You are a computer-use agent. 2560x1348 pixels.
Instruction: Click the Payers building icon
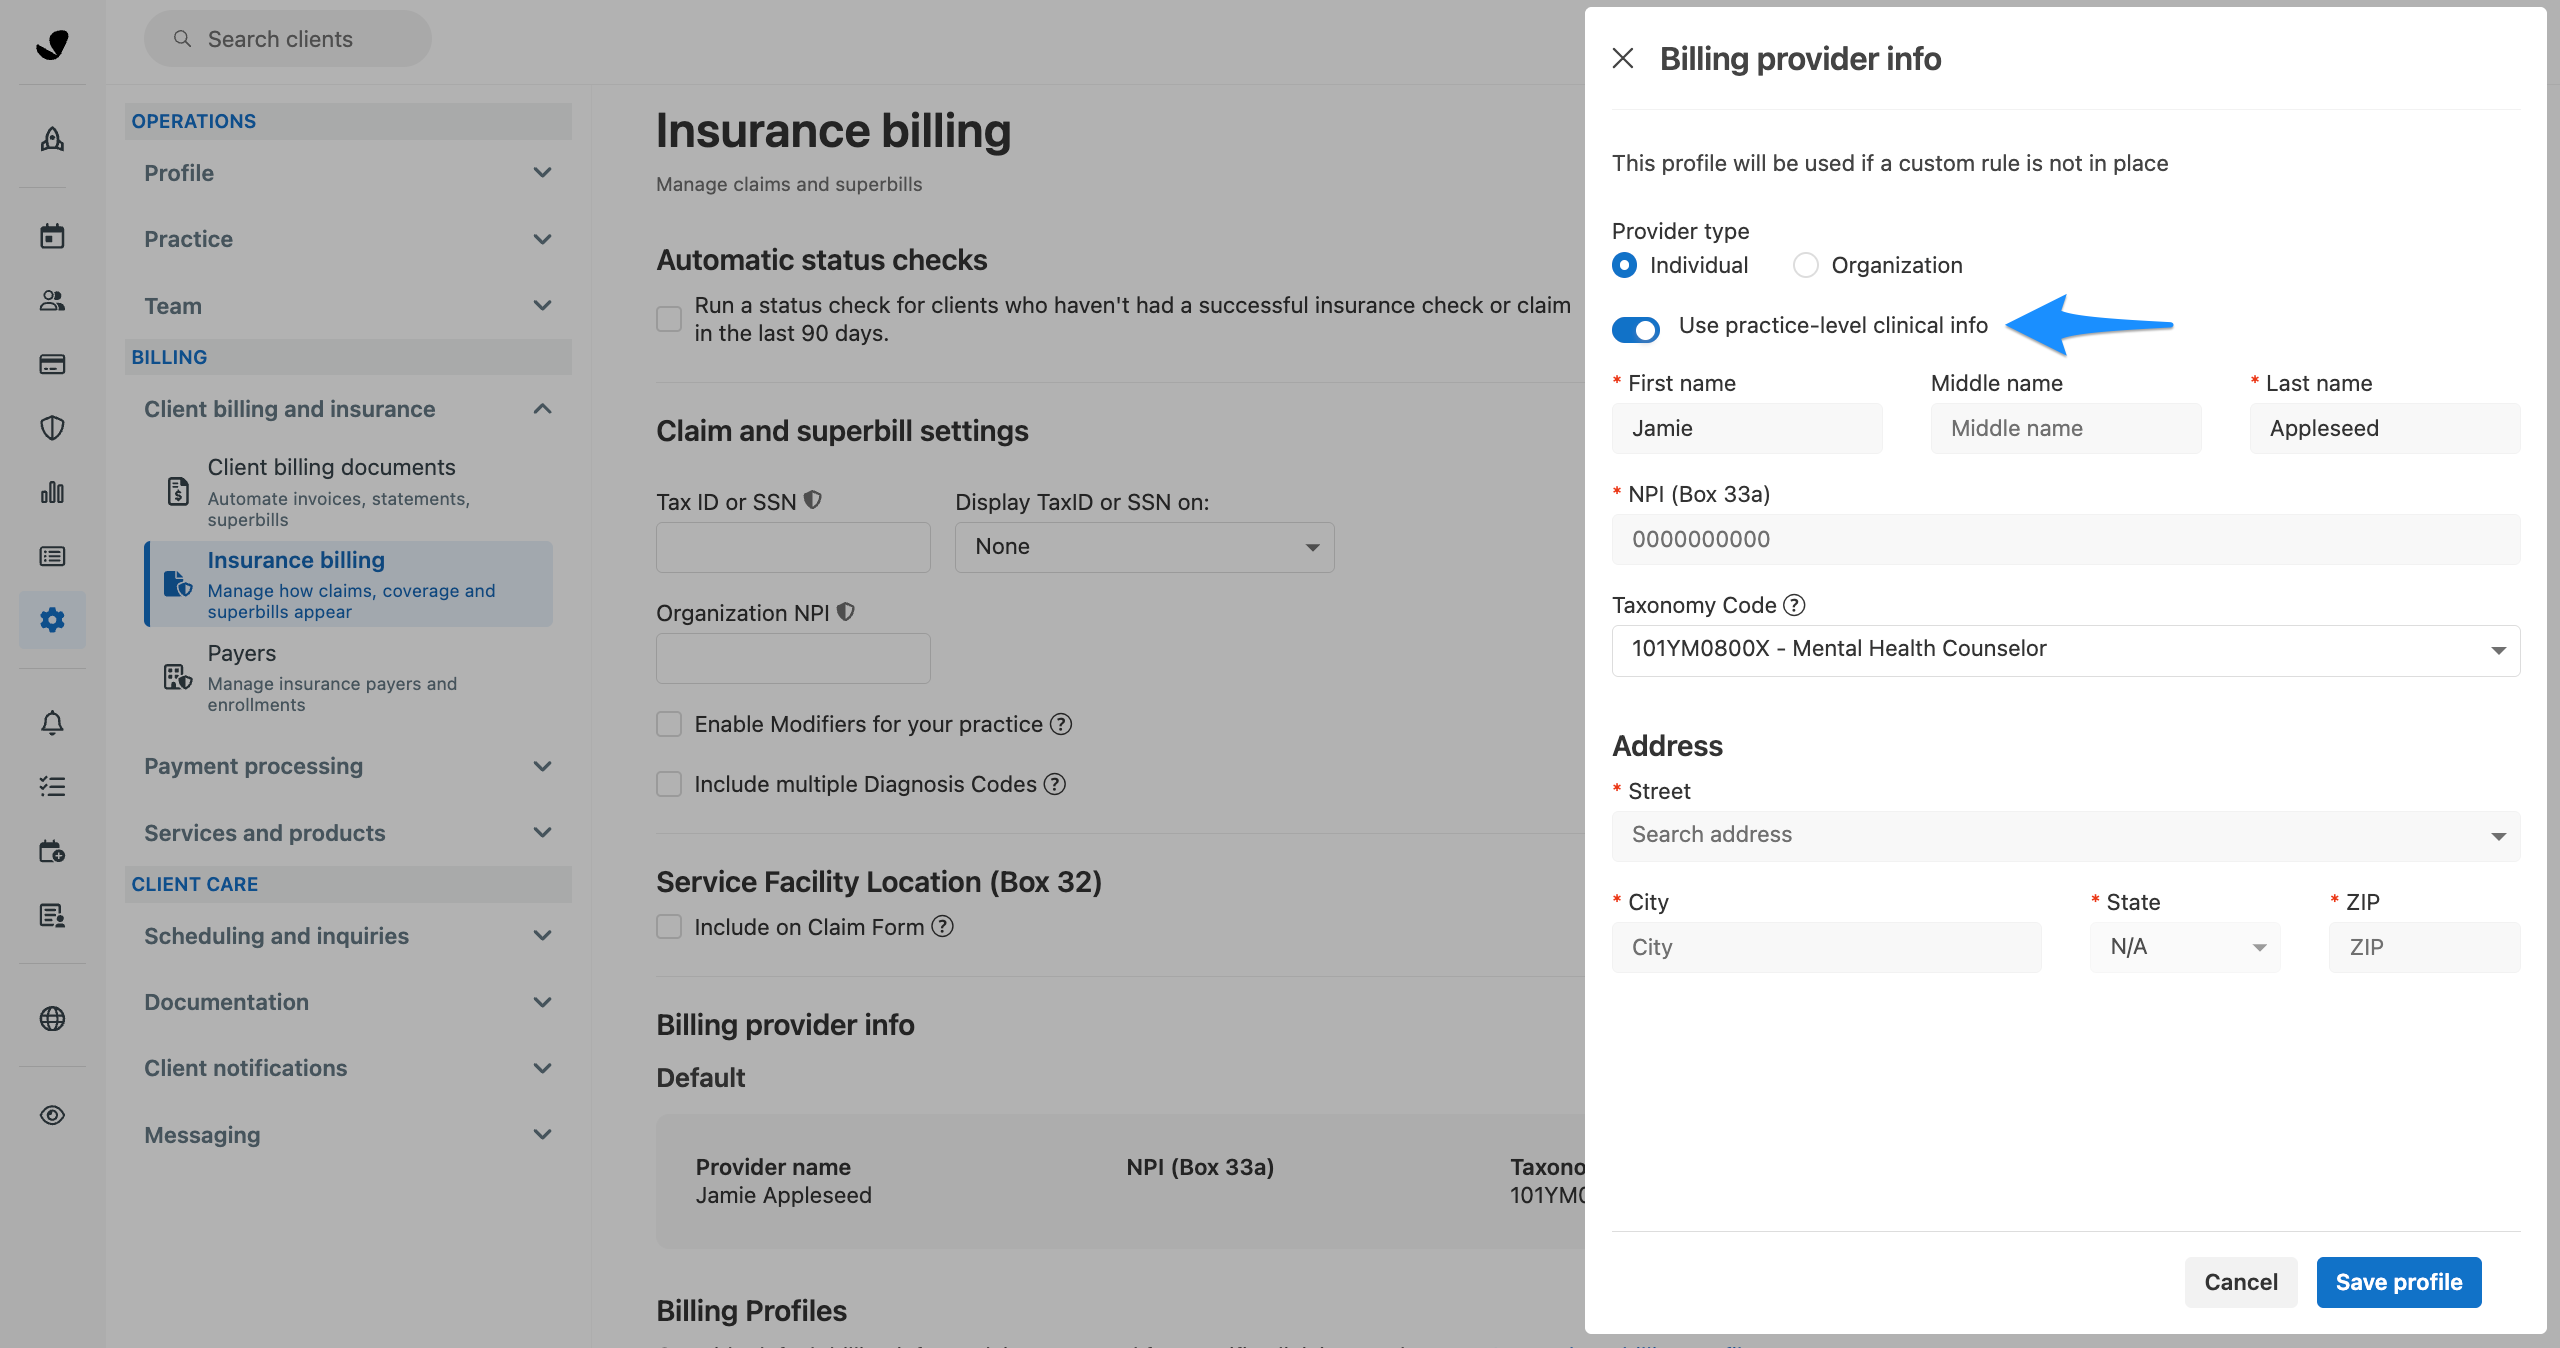coord(178,677)
